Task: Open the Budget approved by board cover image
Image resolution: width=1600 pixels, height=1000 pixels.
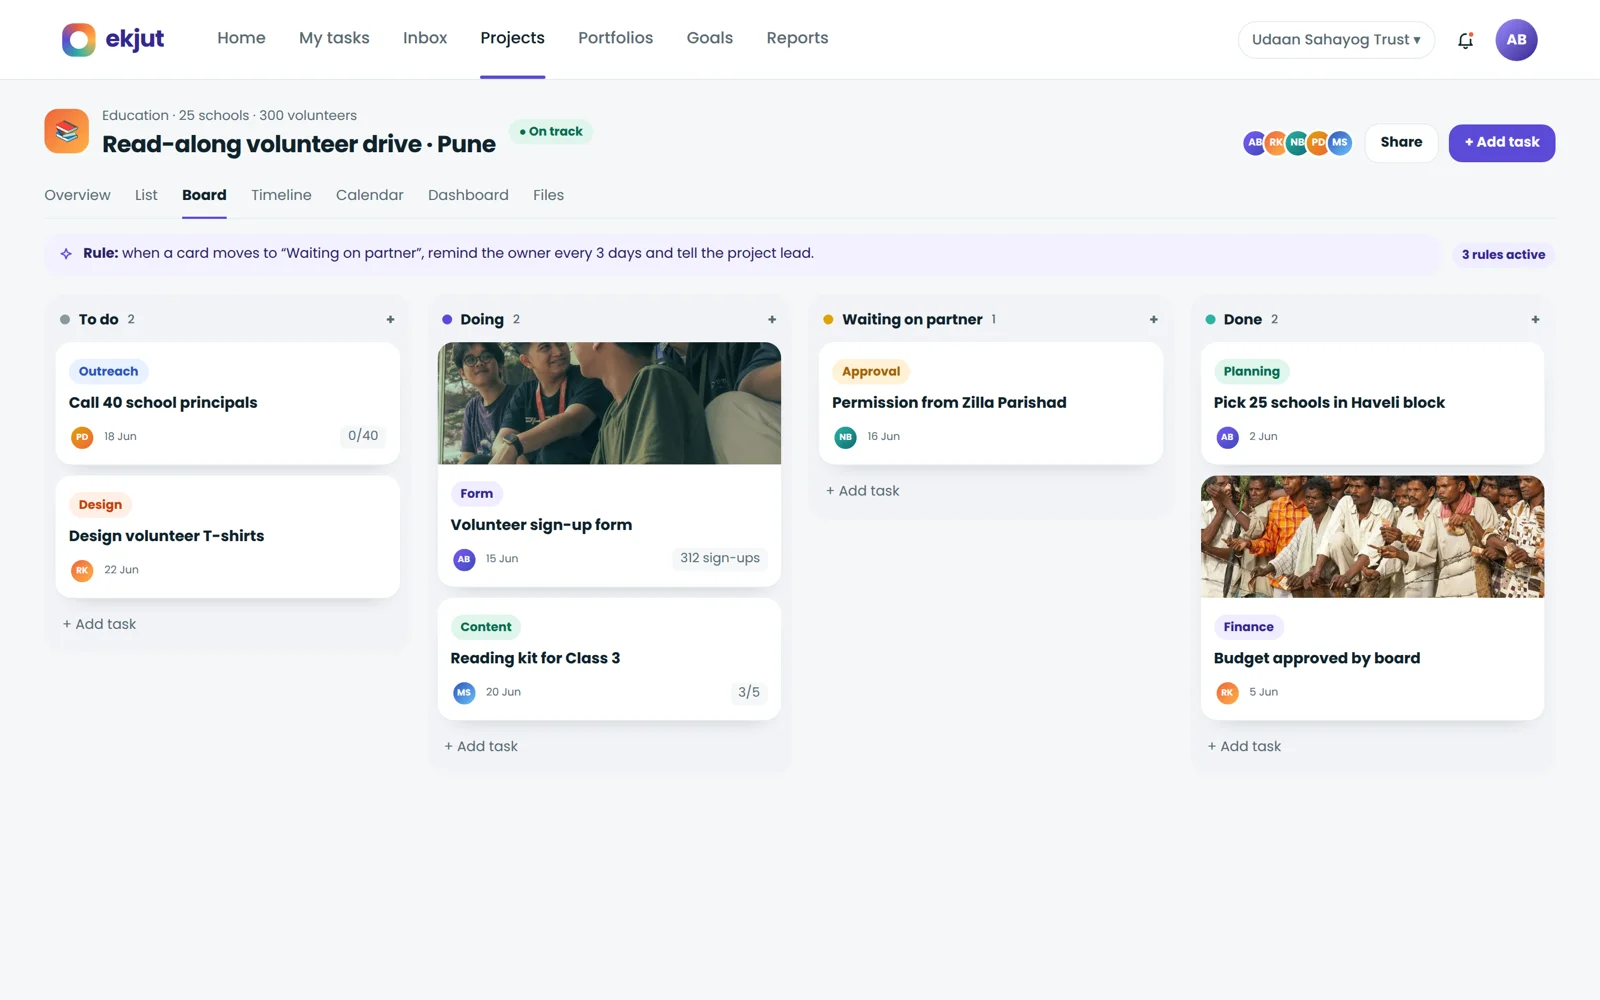Action: click(x=1372, y=537)
